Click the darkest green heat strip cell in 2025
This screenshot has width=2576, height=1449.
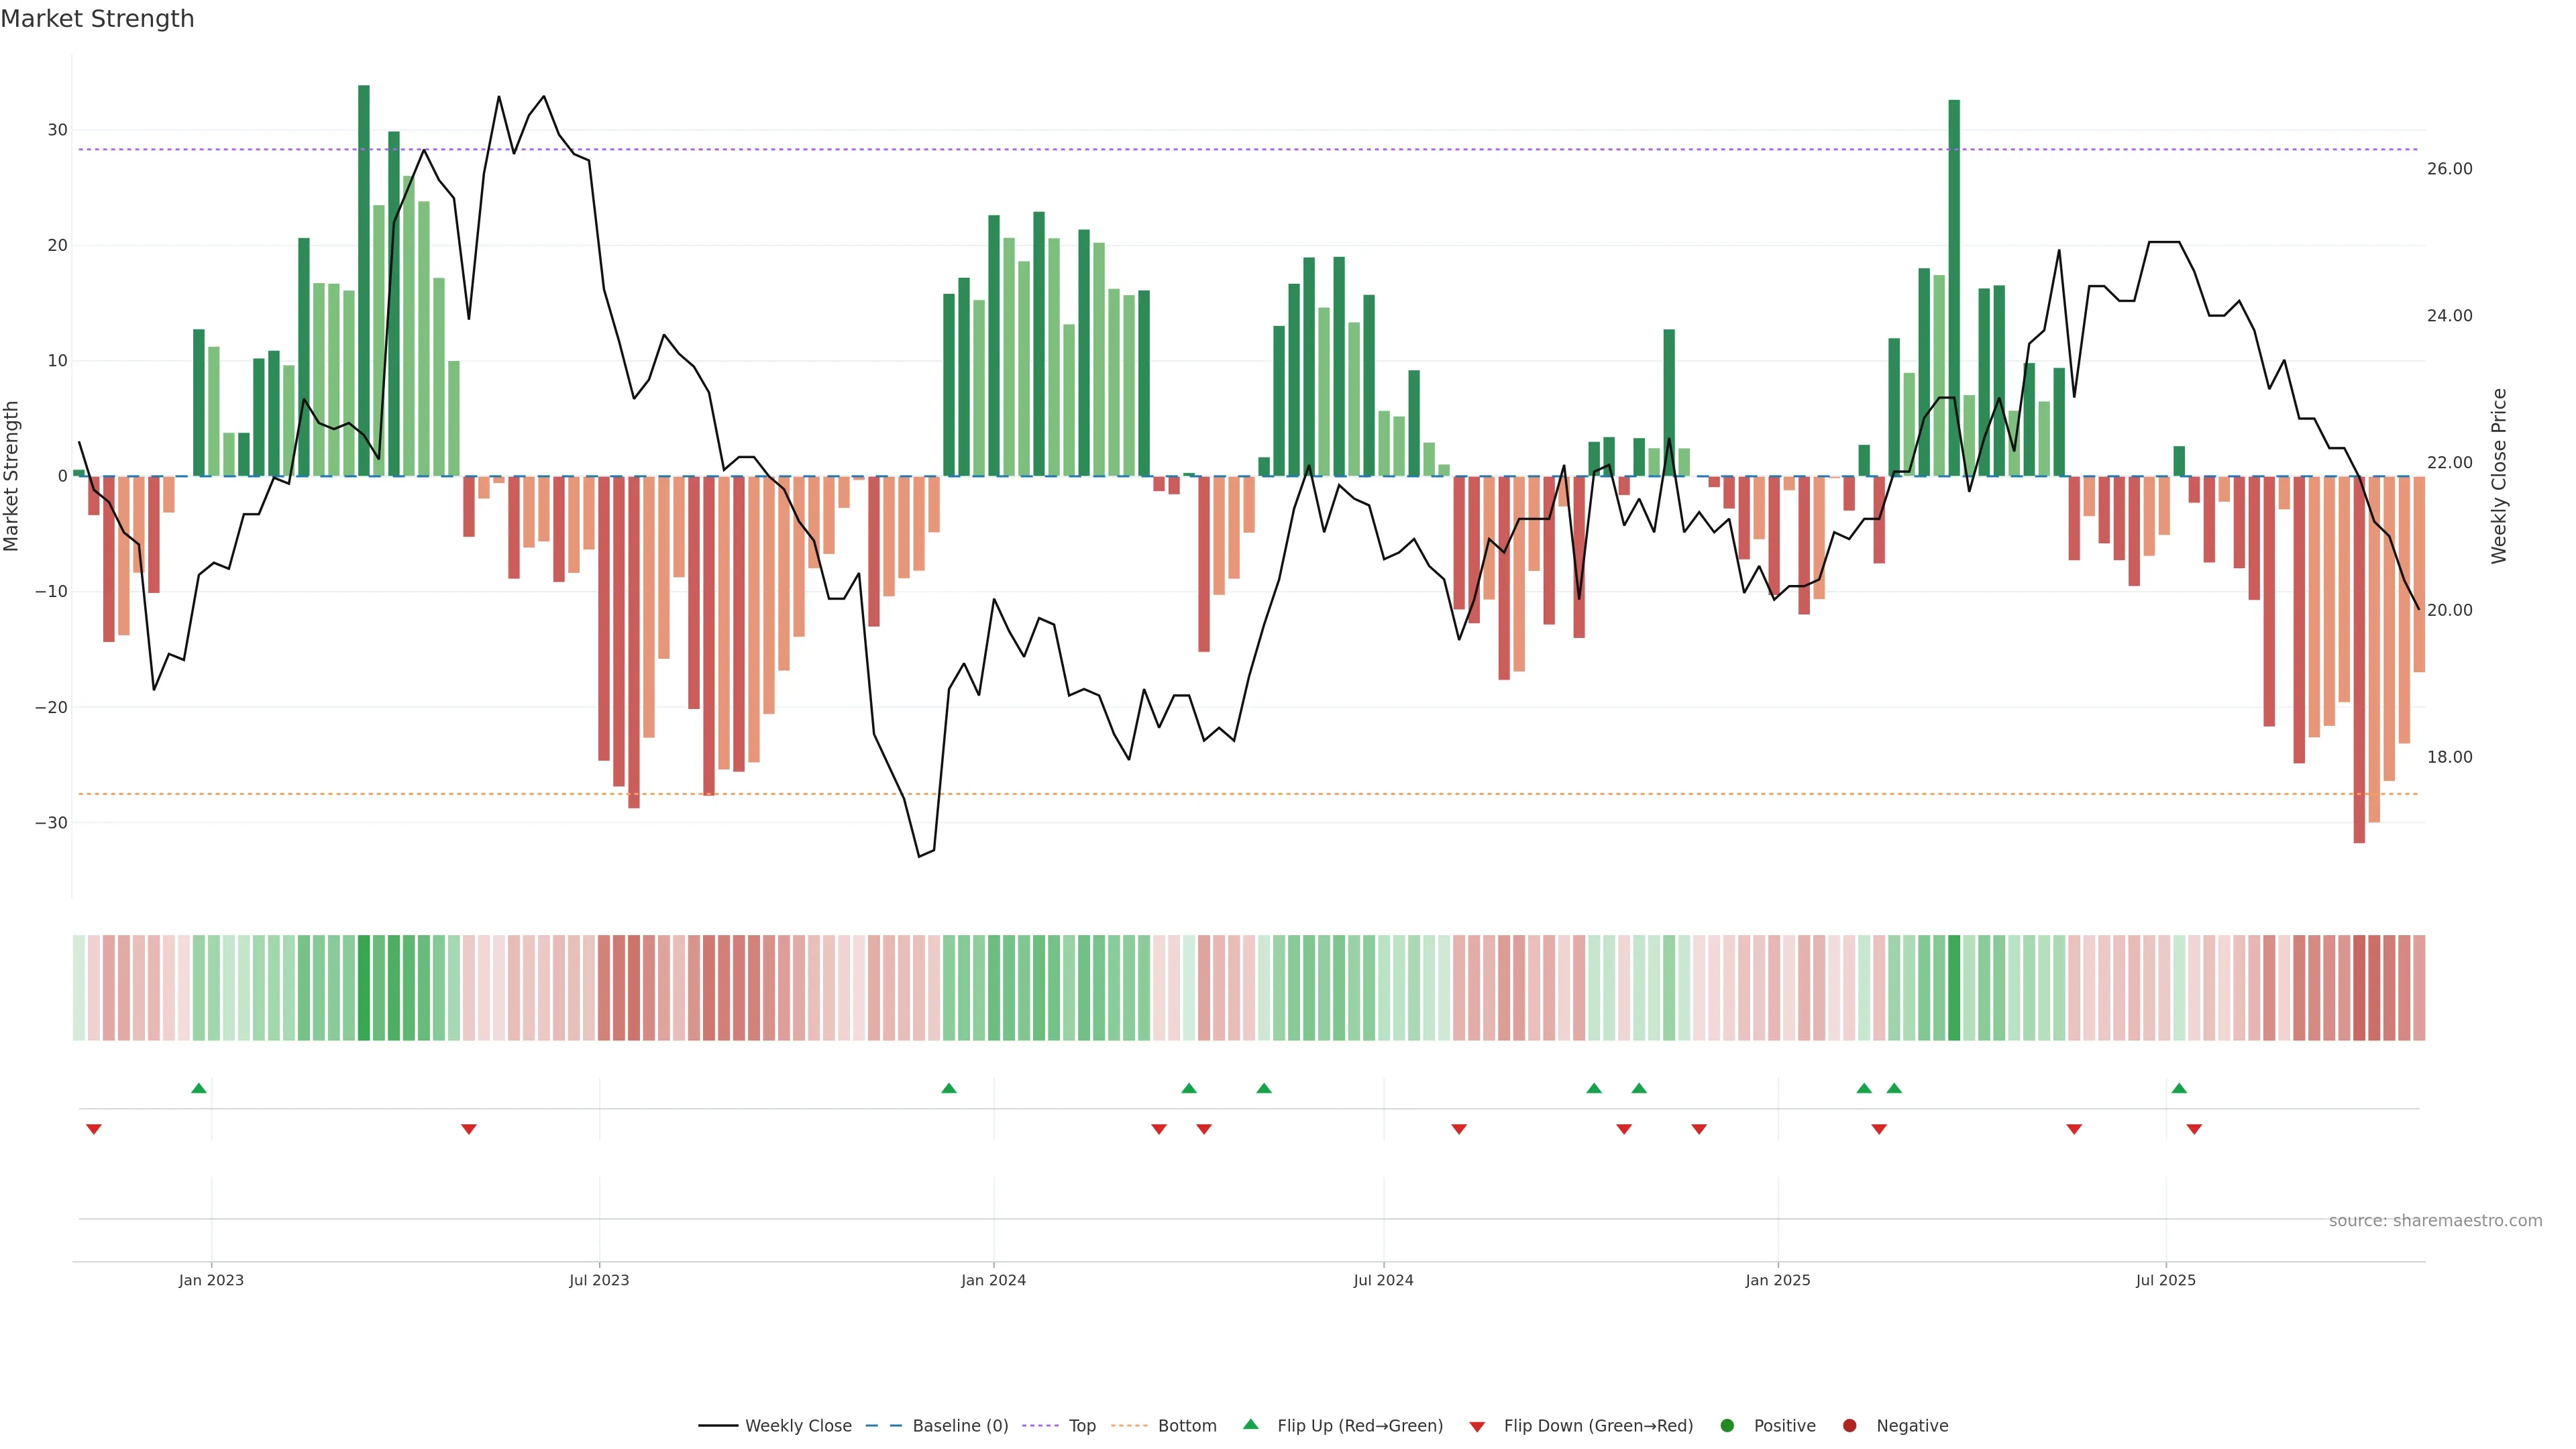click(1954, 988)
